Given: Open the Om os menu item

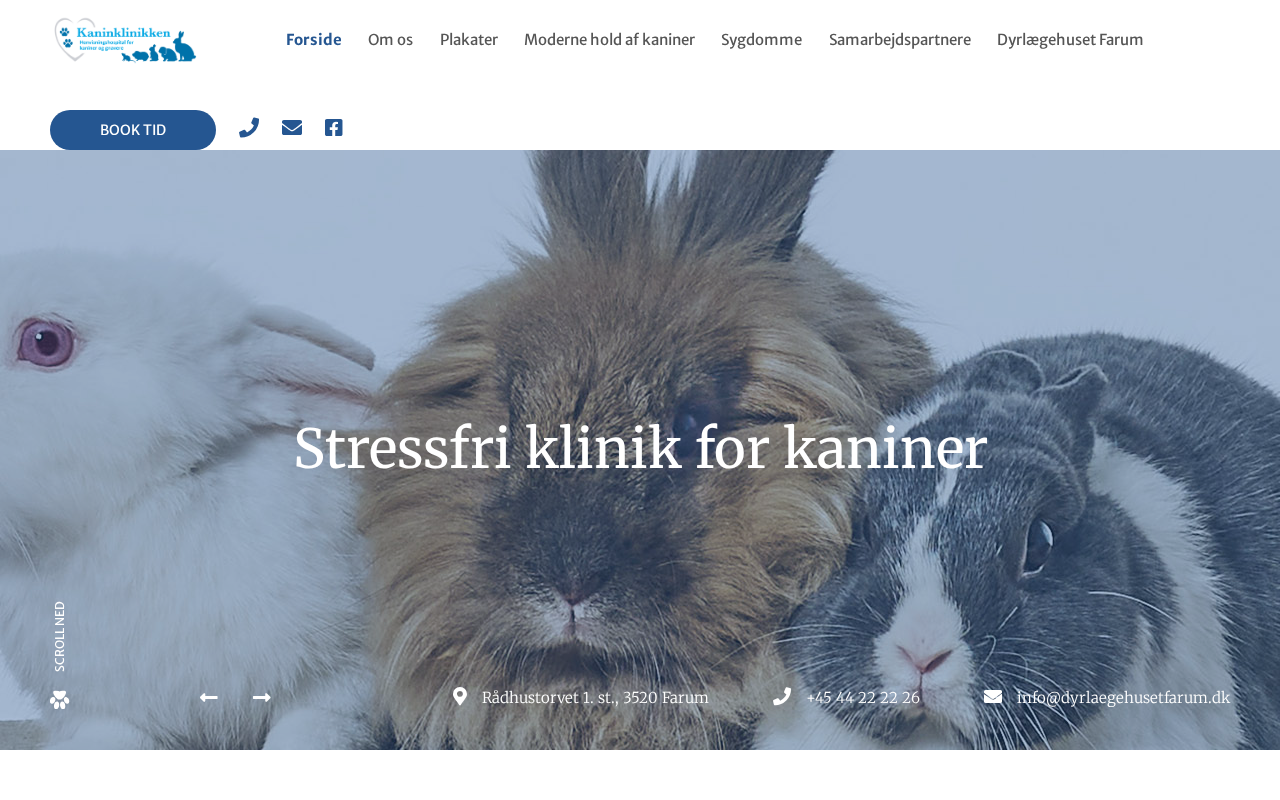Looking at the screenshot, I should 390,40.
